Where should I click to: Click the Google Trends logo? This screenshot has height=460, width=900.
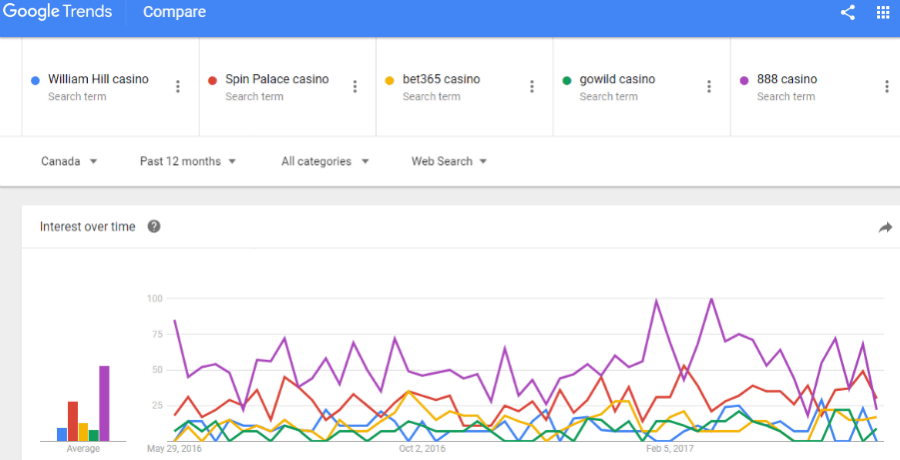pos(57,12)
